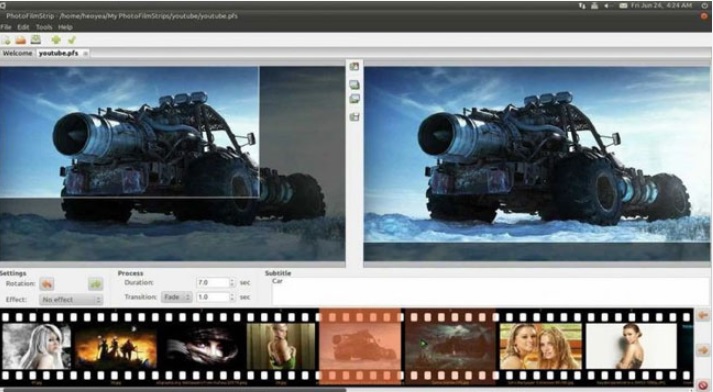Viewport: 713px width, 392px height.
Task: Click the top motion icon between the previews
Action: [354, 66]
